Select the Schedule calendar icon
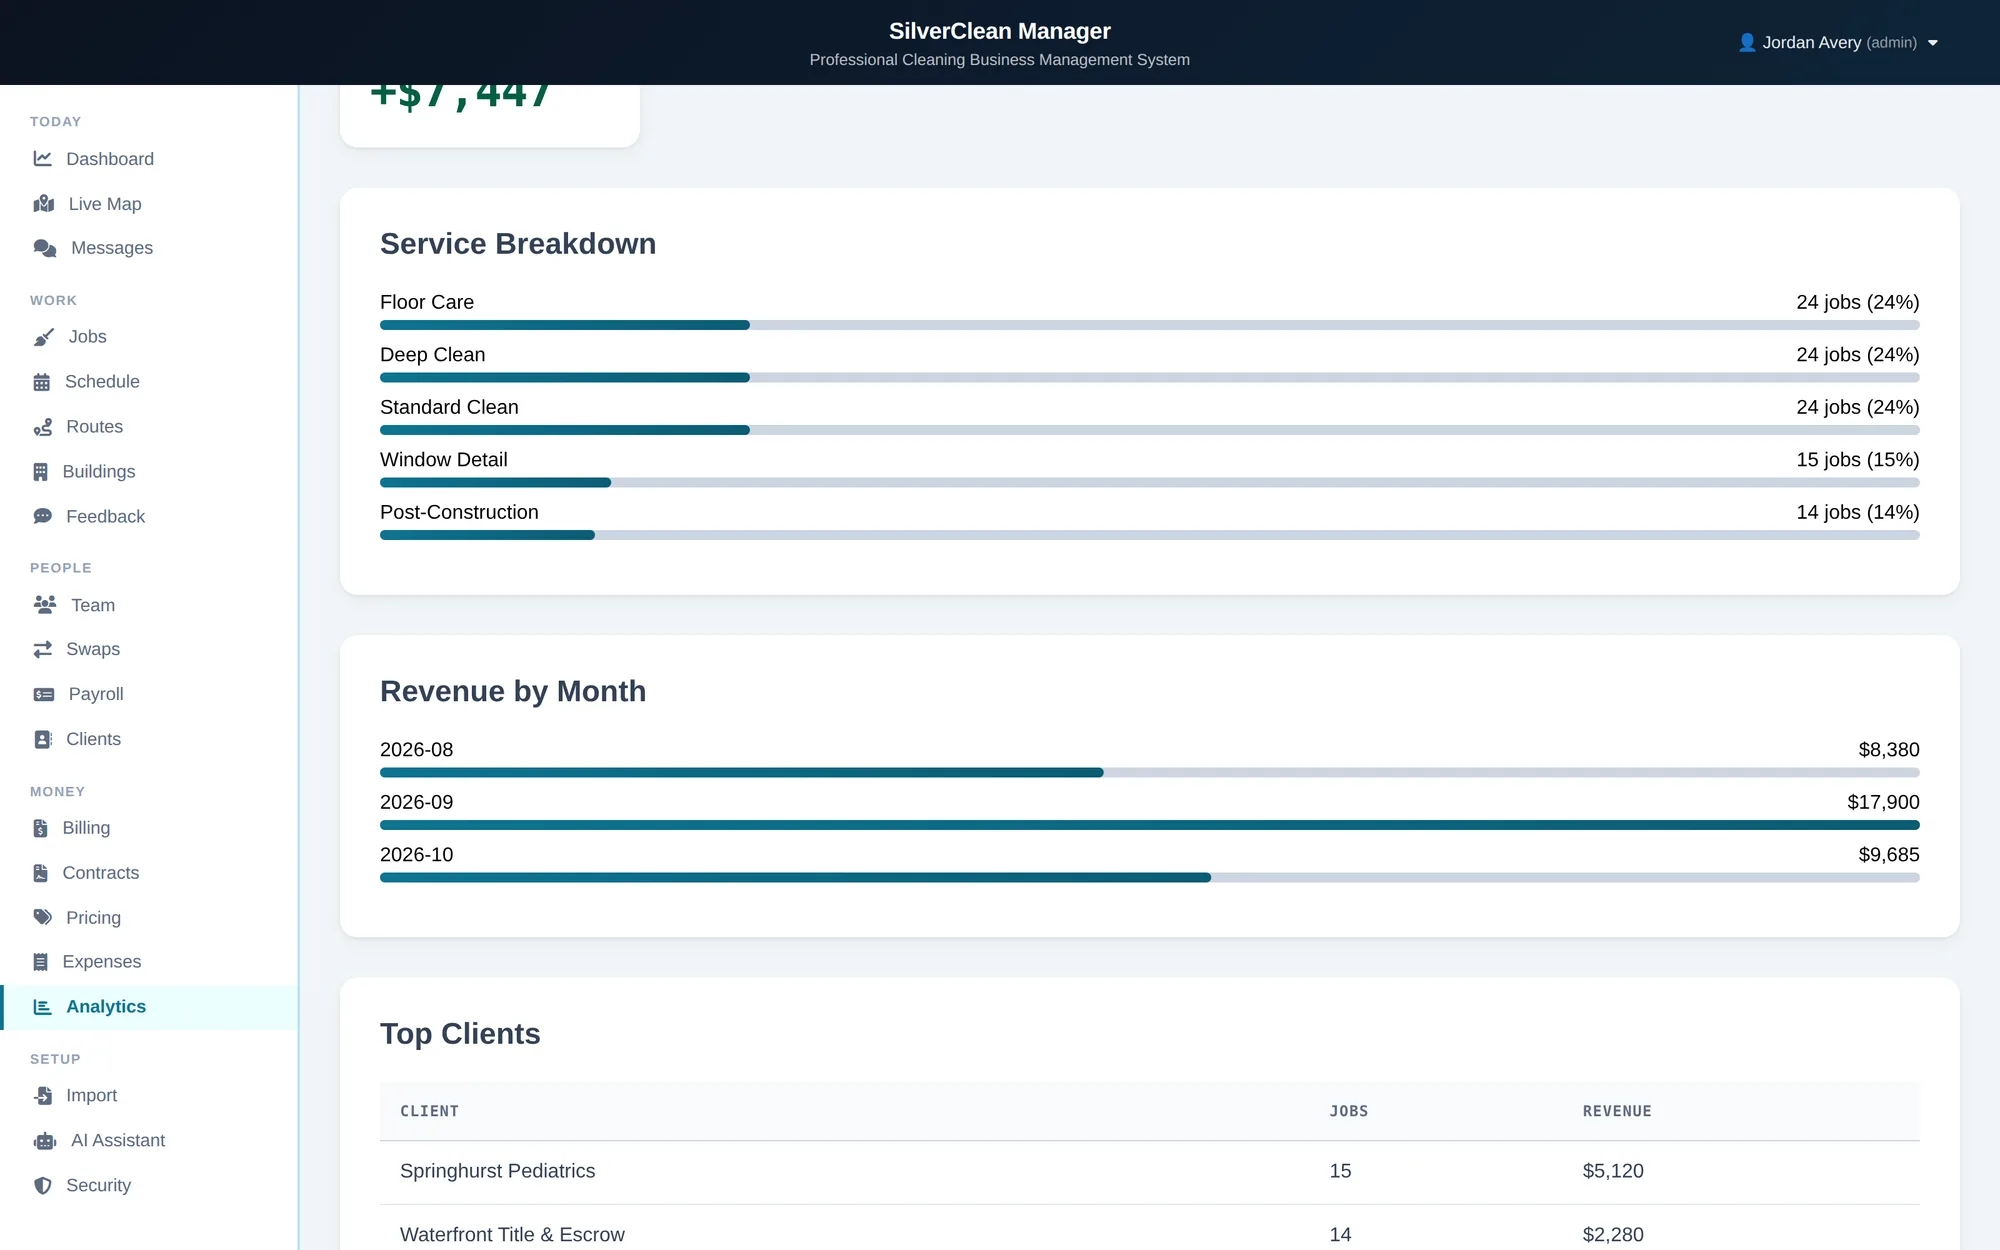Image resolution: width=2000 pixels, height=1250 pixels. 42,382
